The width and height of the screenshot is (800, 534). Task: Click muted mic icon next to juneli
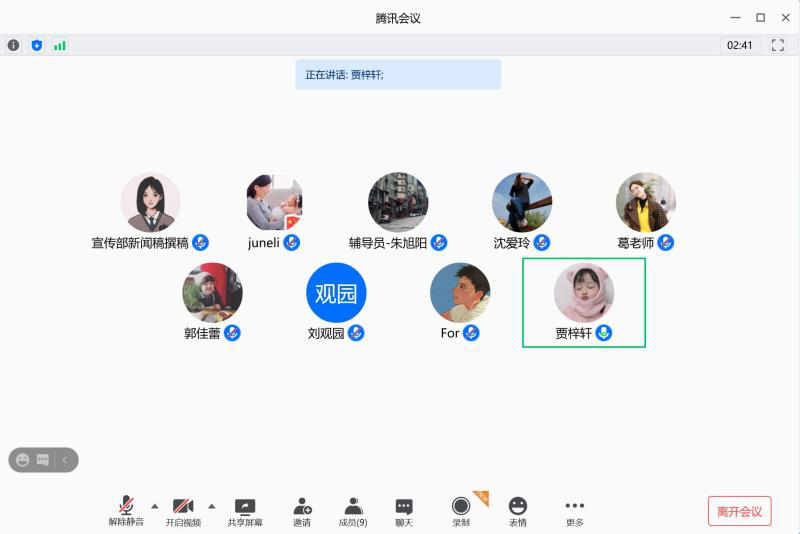[291, 242]
